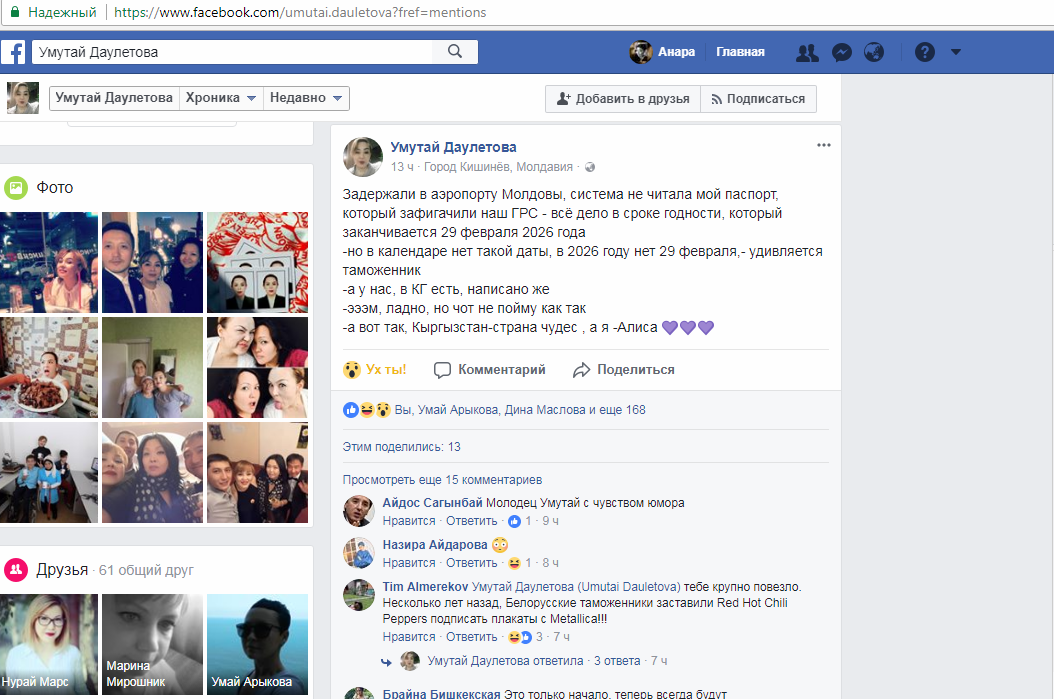Image resolution: width=1054 pixels, height=699 pixels.
Task: Toggle Нравится on Айдос Сагынбай's comment
Action: click(409, 521)
